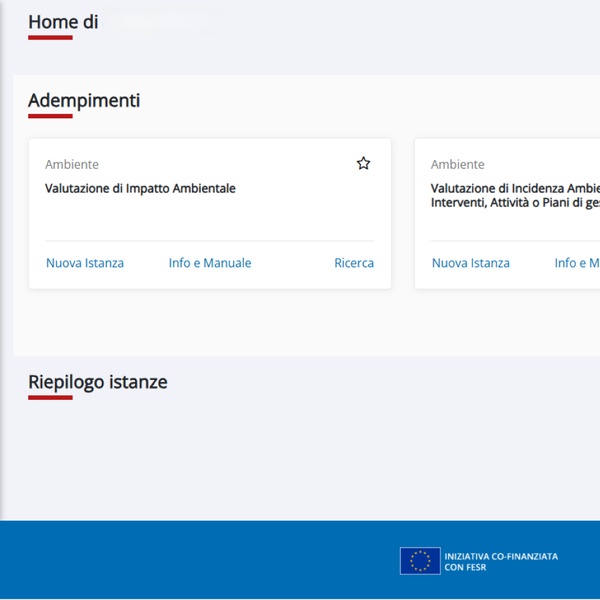Open Info e Manuale in the Incidenza card

coord(577,263)
